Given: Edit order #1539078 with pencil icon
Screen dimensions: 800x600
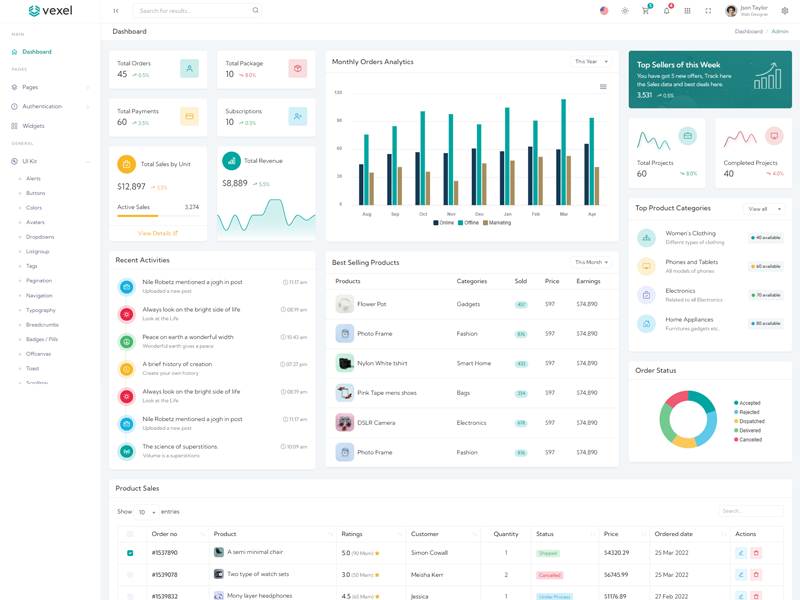Looking at the screenshot, I should tap(741, 575).
